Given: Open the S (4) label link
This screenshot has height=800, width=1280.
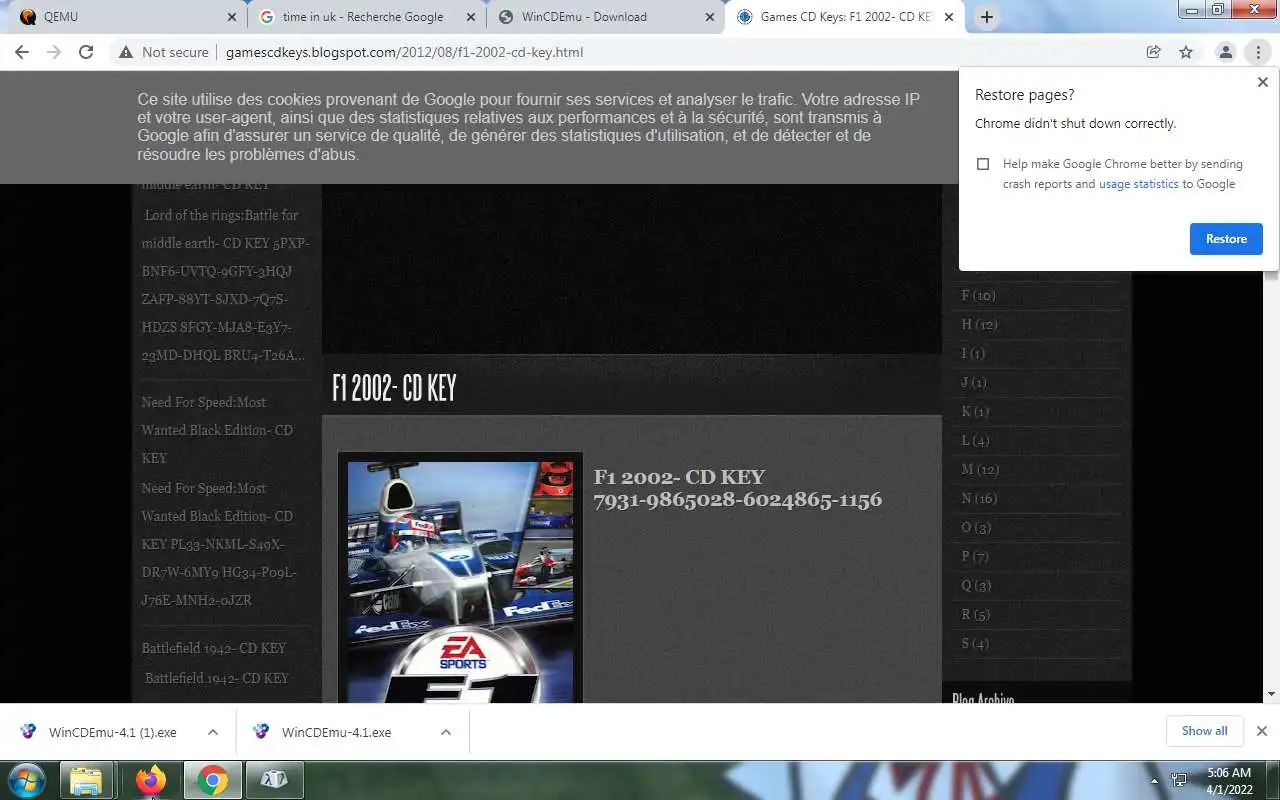Looking at the screenshot, I should [x=975, y=643].
